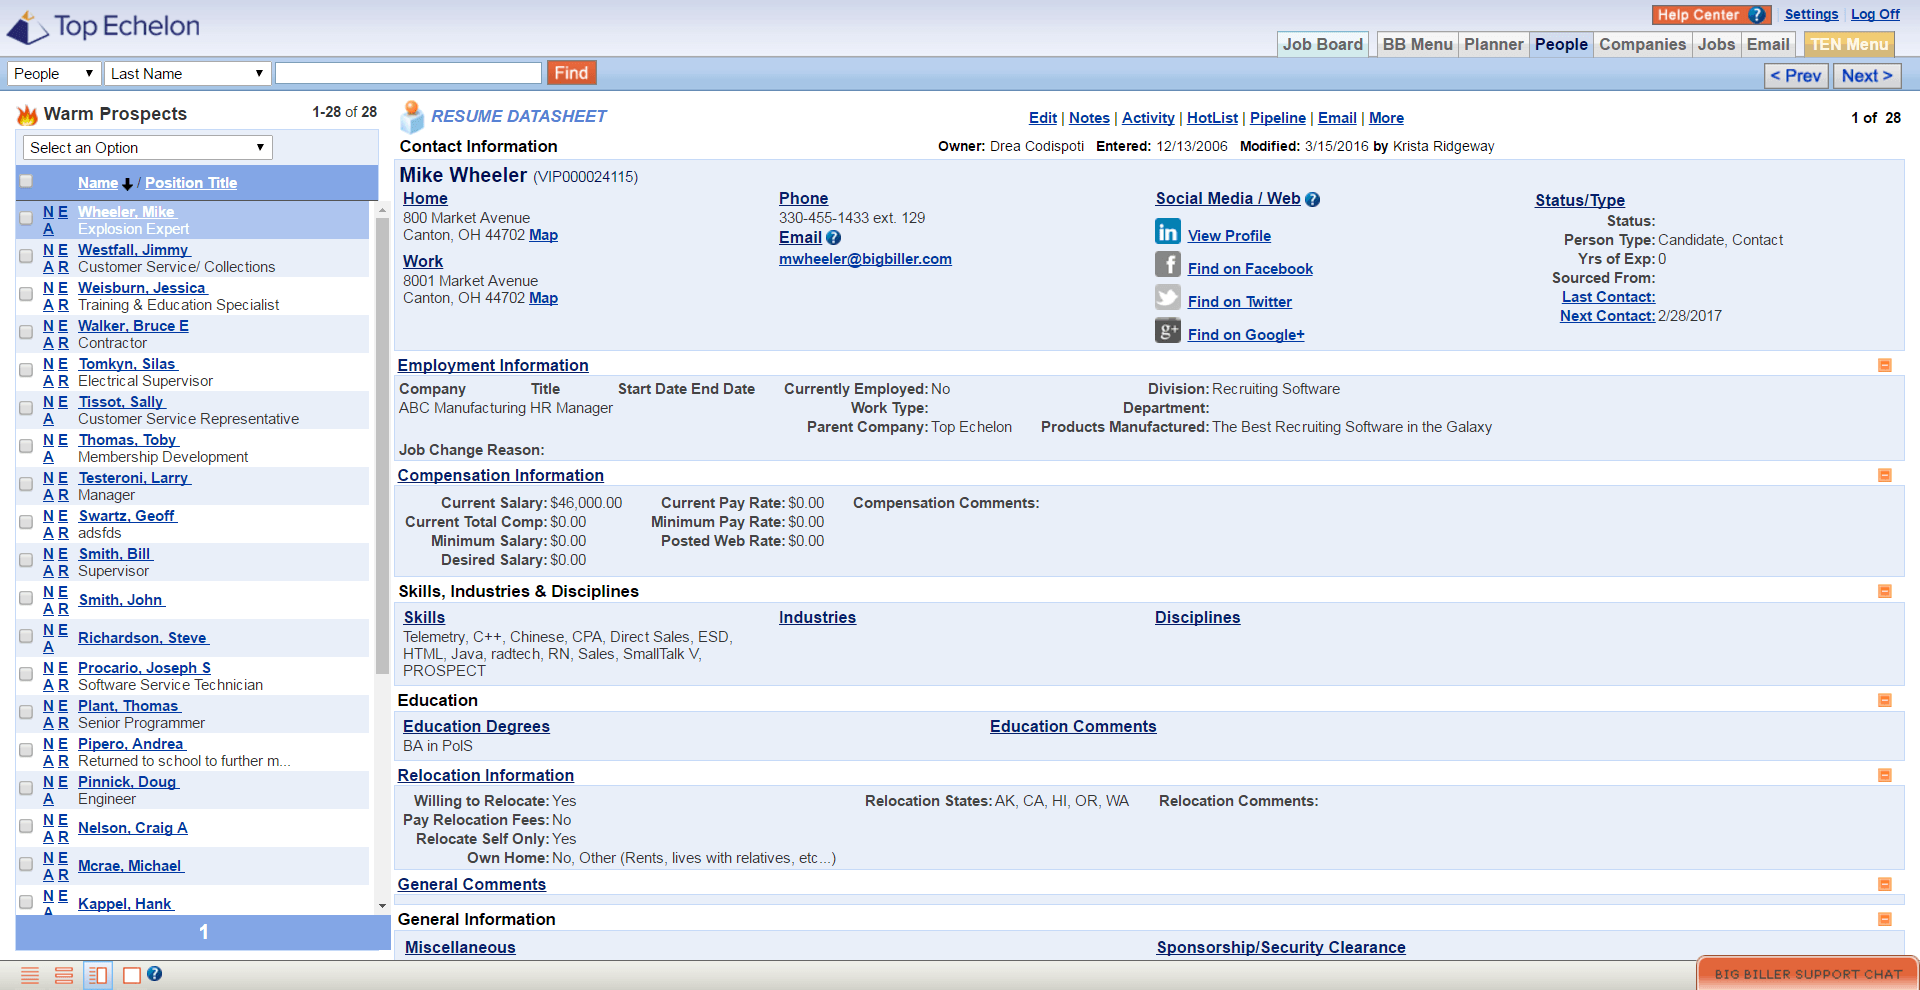Open the Job Board tab
The height and width of the screenshot is (990, 1920).
[x=1322, y=45]
